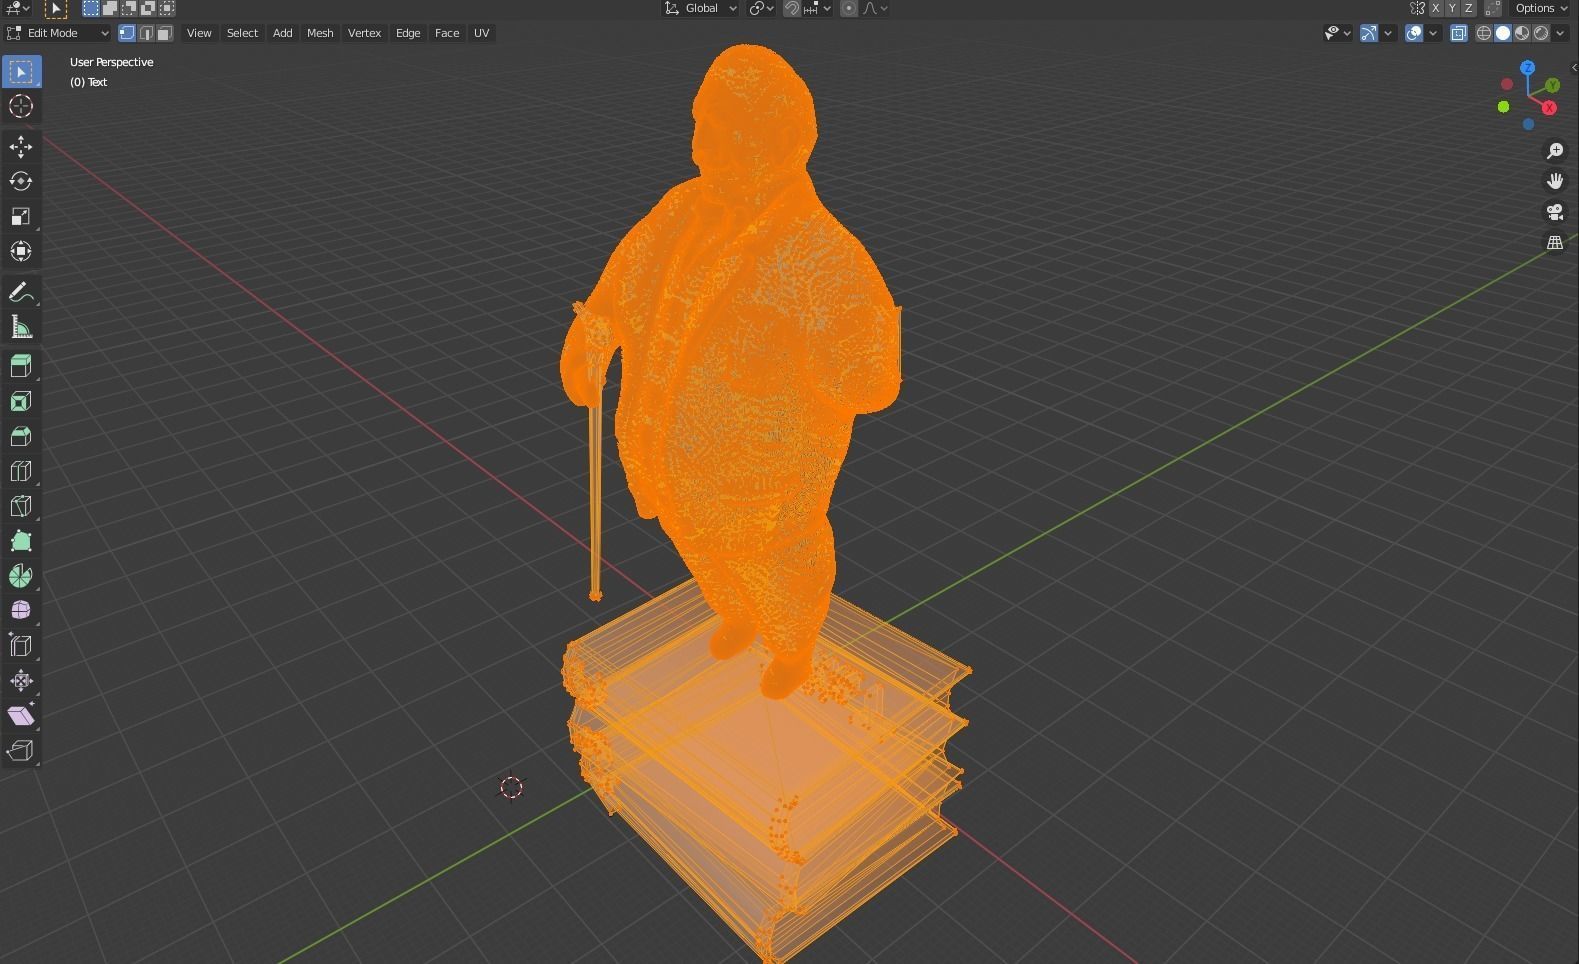The image size is (1579, 964).
Task: Pick the Measure tool
Action: pos(21,328)
